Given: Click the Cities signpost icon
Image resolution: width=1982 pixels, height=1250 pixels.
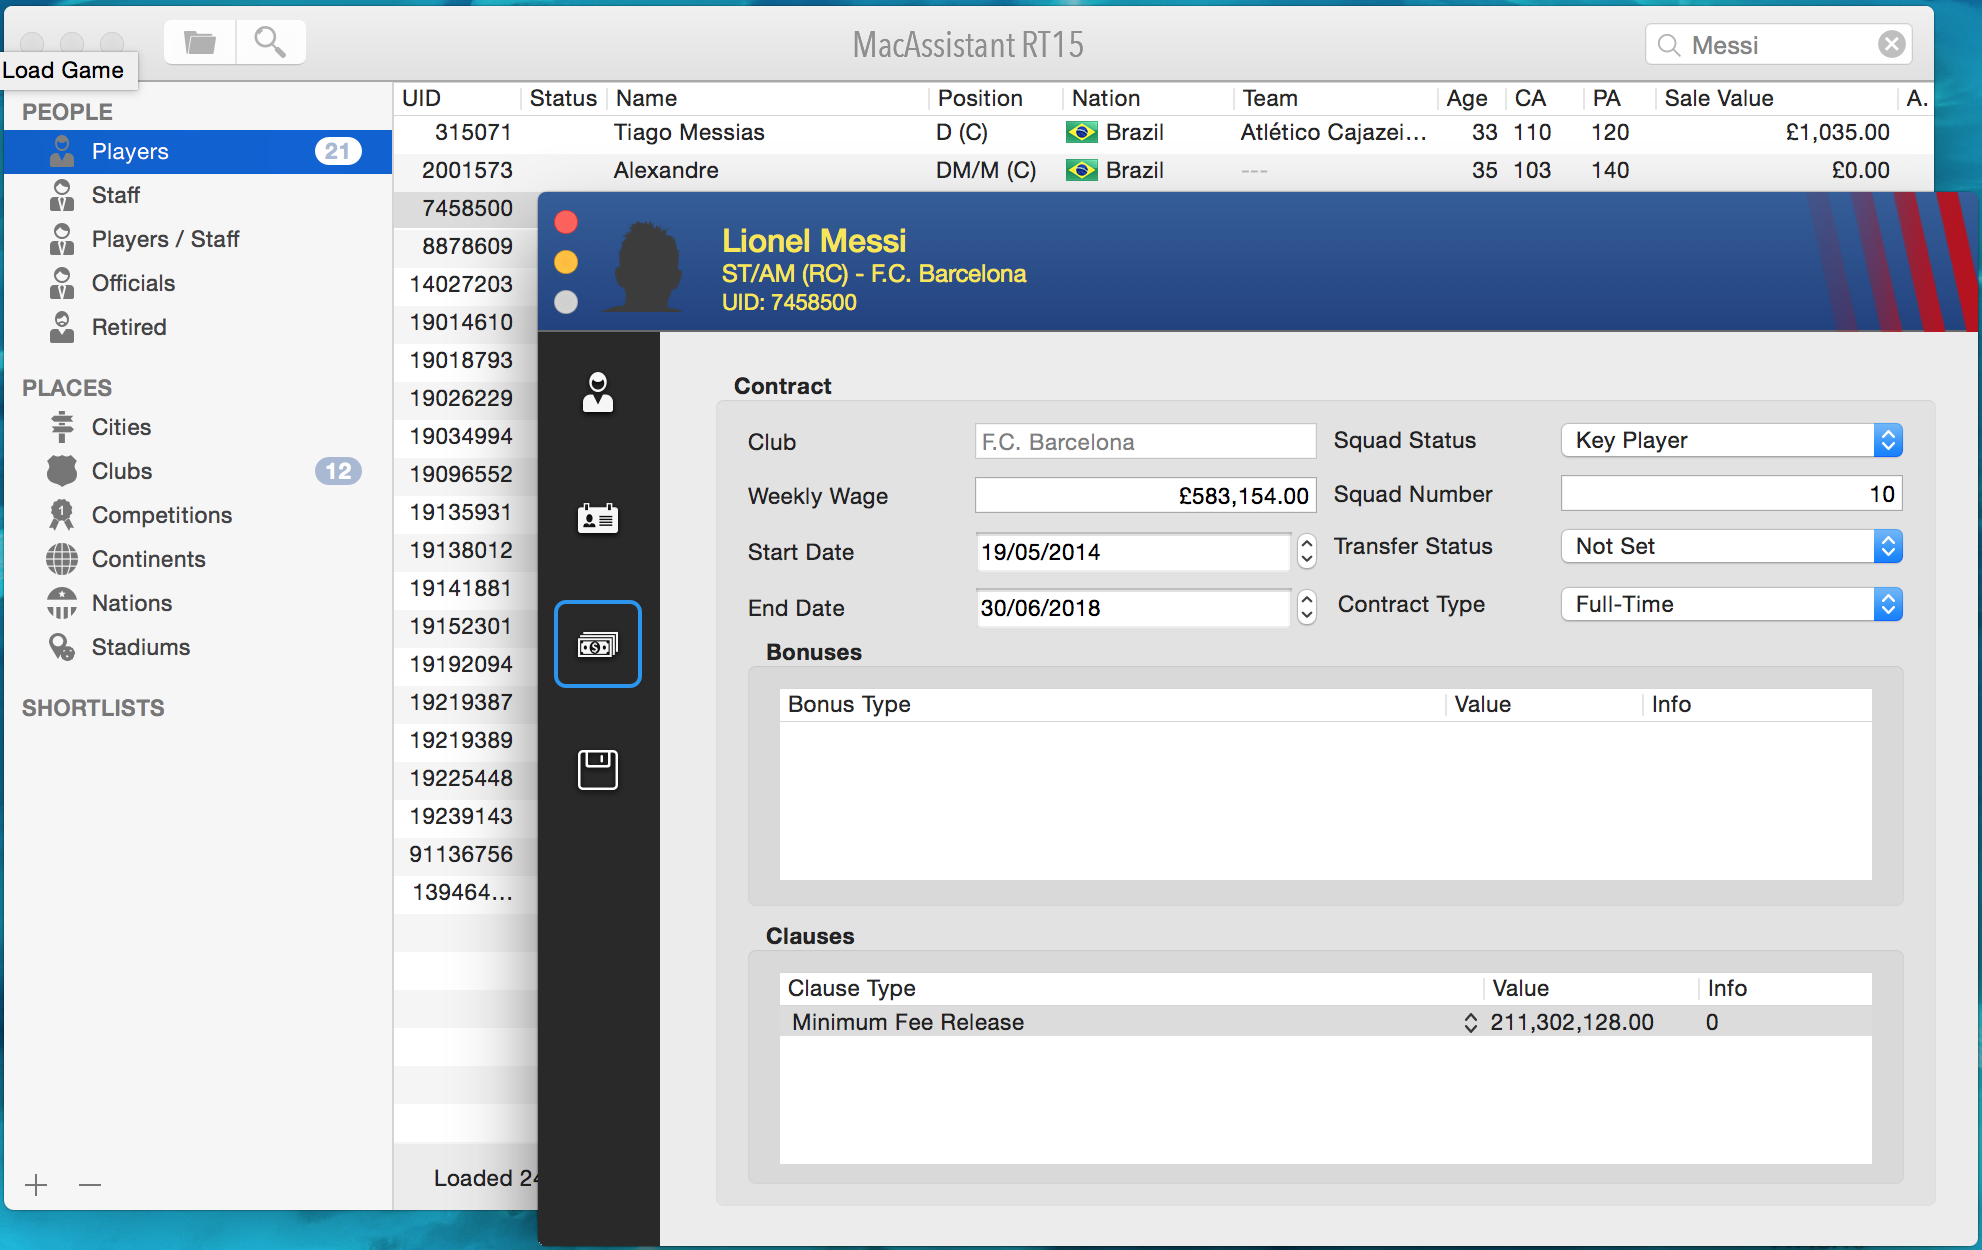Looking at the screenshot, I should click(62, 427).
